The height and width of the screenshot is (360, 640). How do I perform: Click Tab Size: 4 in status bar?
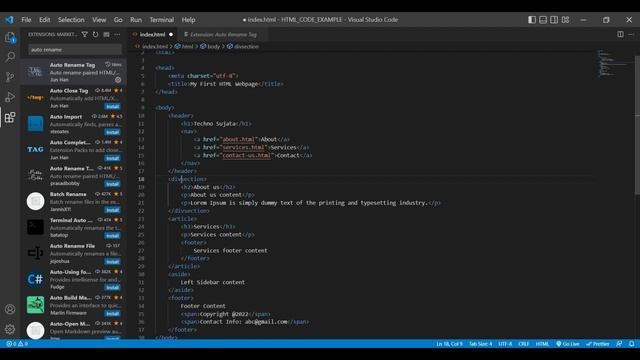(x=480, y=344)
